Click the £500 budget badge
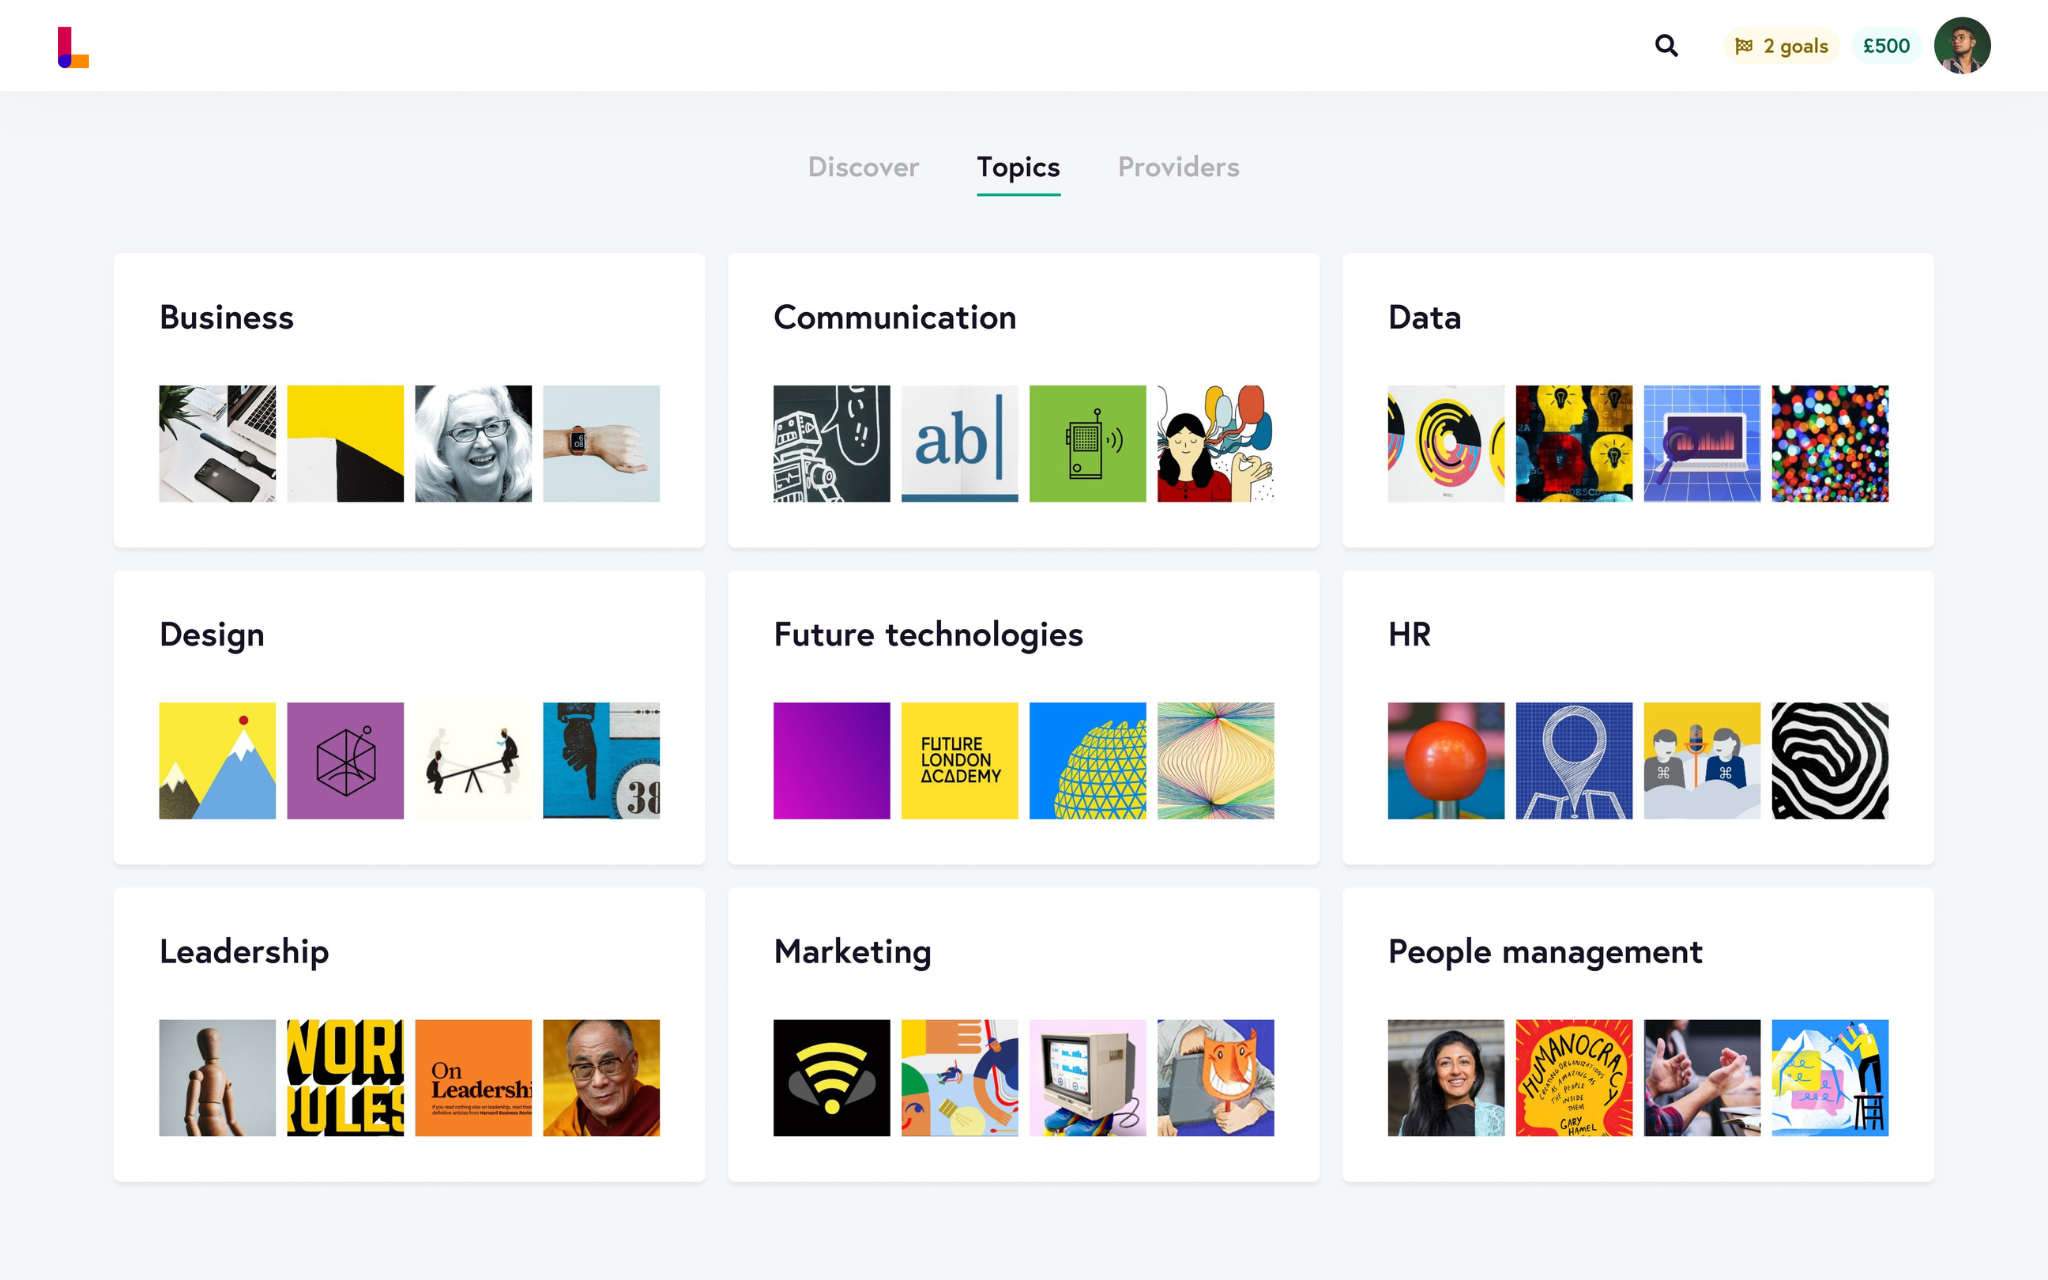The height and width of the screenshot is (1280, 2048). point(1886,46)
